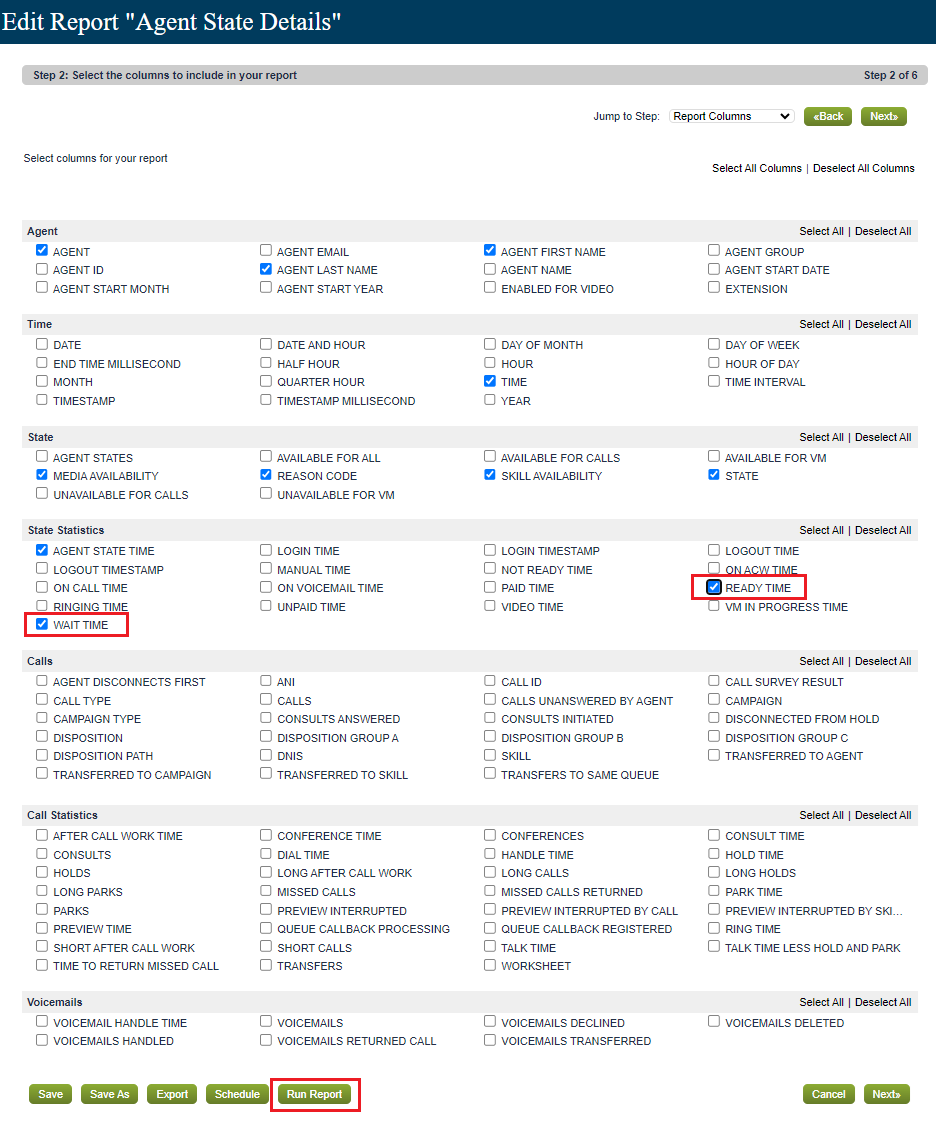Enable the SKILL column under Calls

pyautogui.click(x=489, y=755)
